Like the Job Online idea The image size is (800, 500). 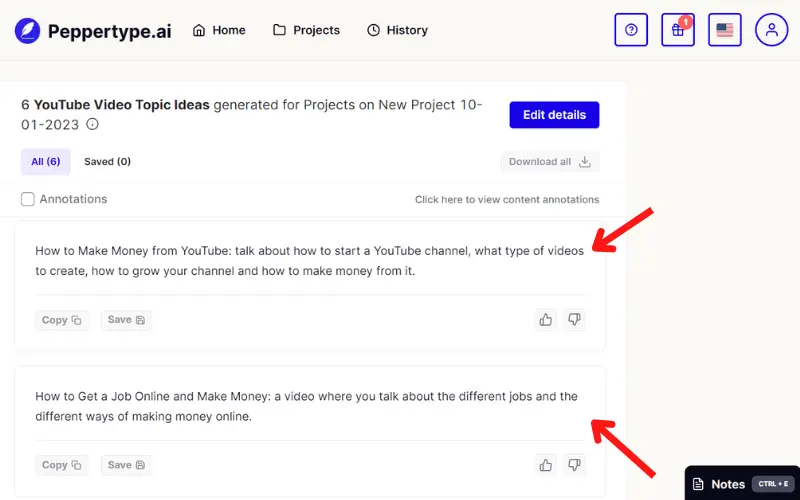[x=545, y=465]
